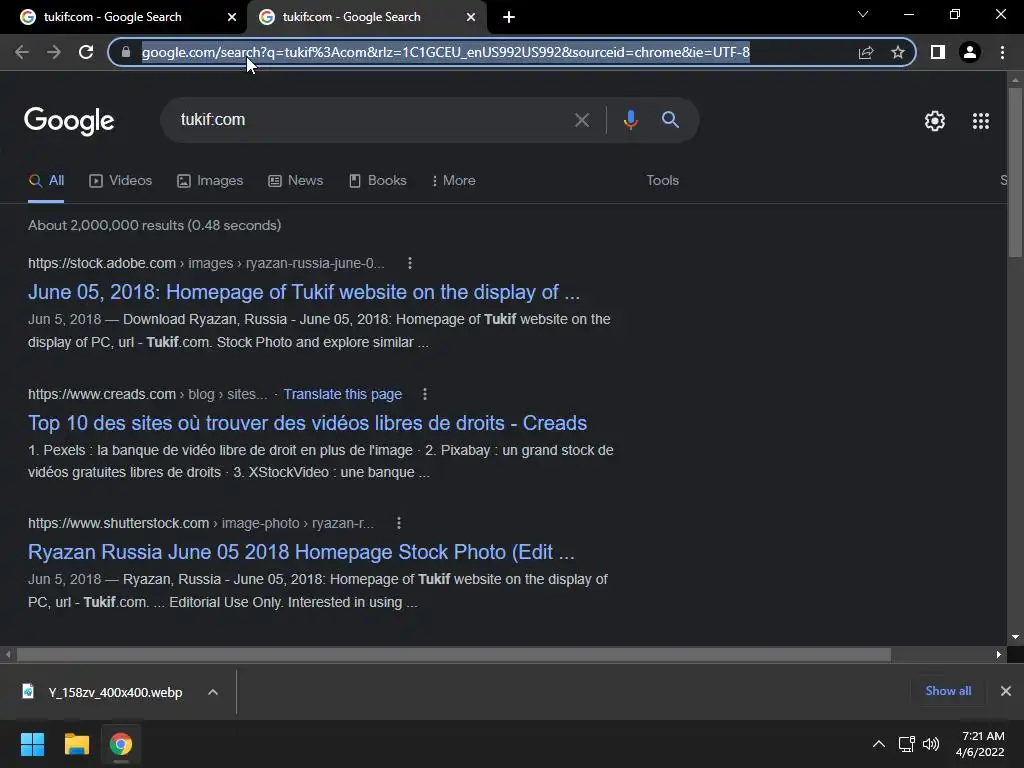Click the scroll down arrow of the page
Image resolution: width=1024 pixels, height=768 pixels.
[x=1015, y=637]
